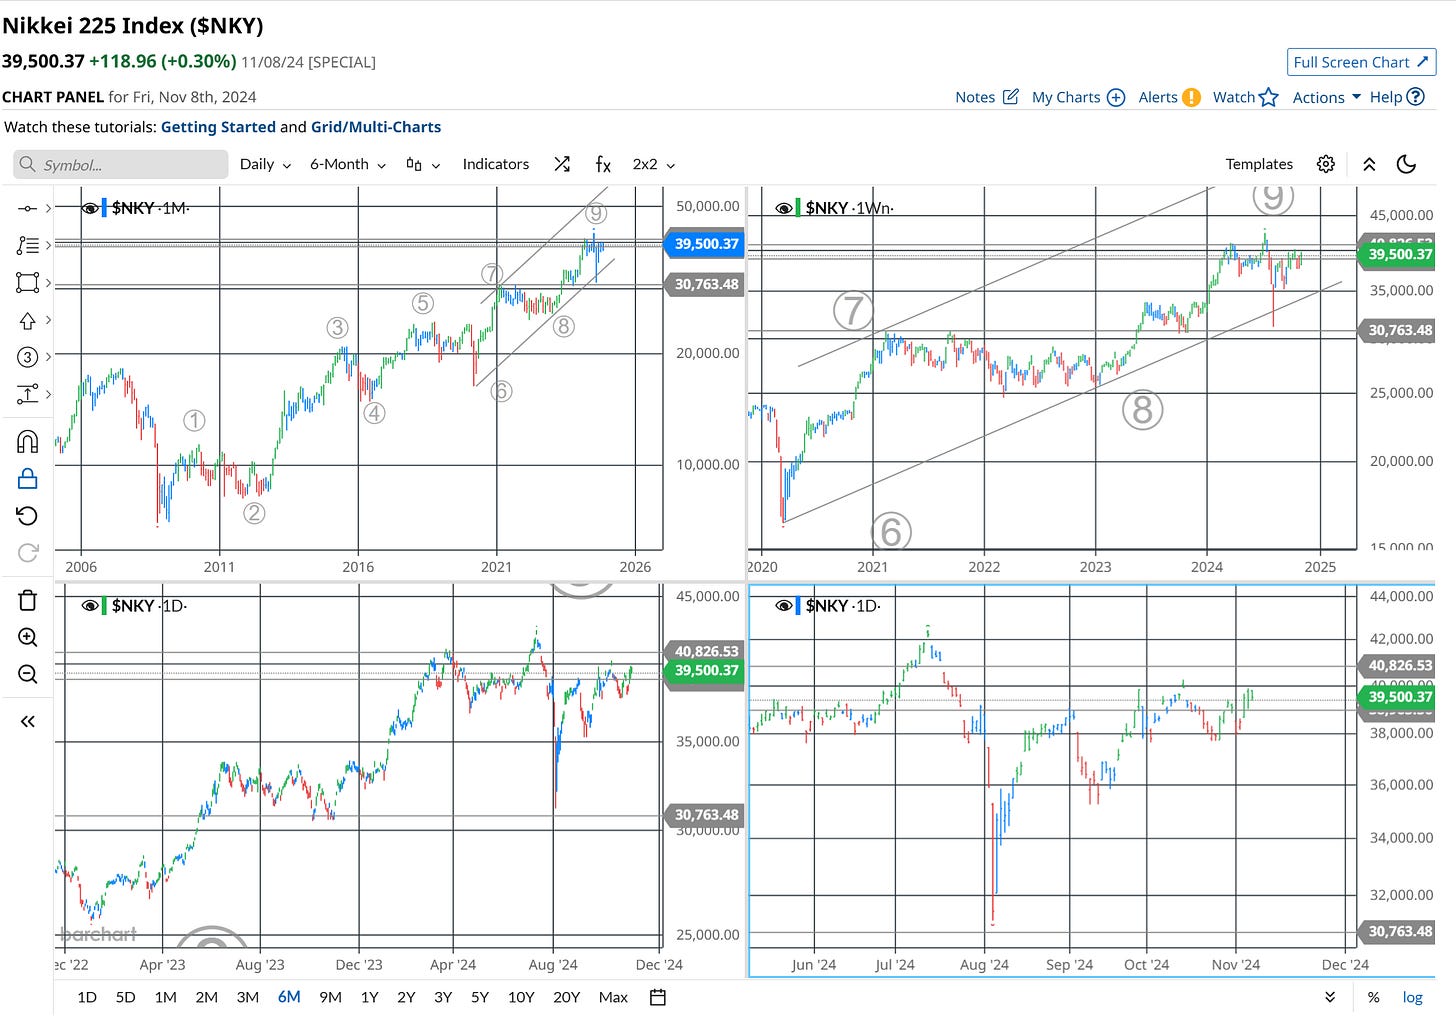Select the 9M range tab
The height and width of the screenshot is (1026, 1456).
(x=330, y=997)
